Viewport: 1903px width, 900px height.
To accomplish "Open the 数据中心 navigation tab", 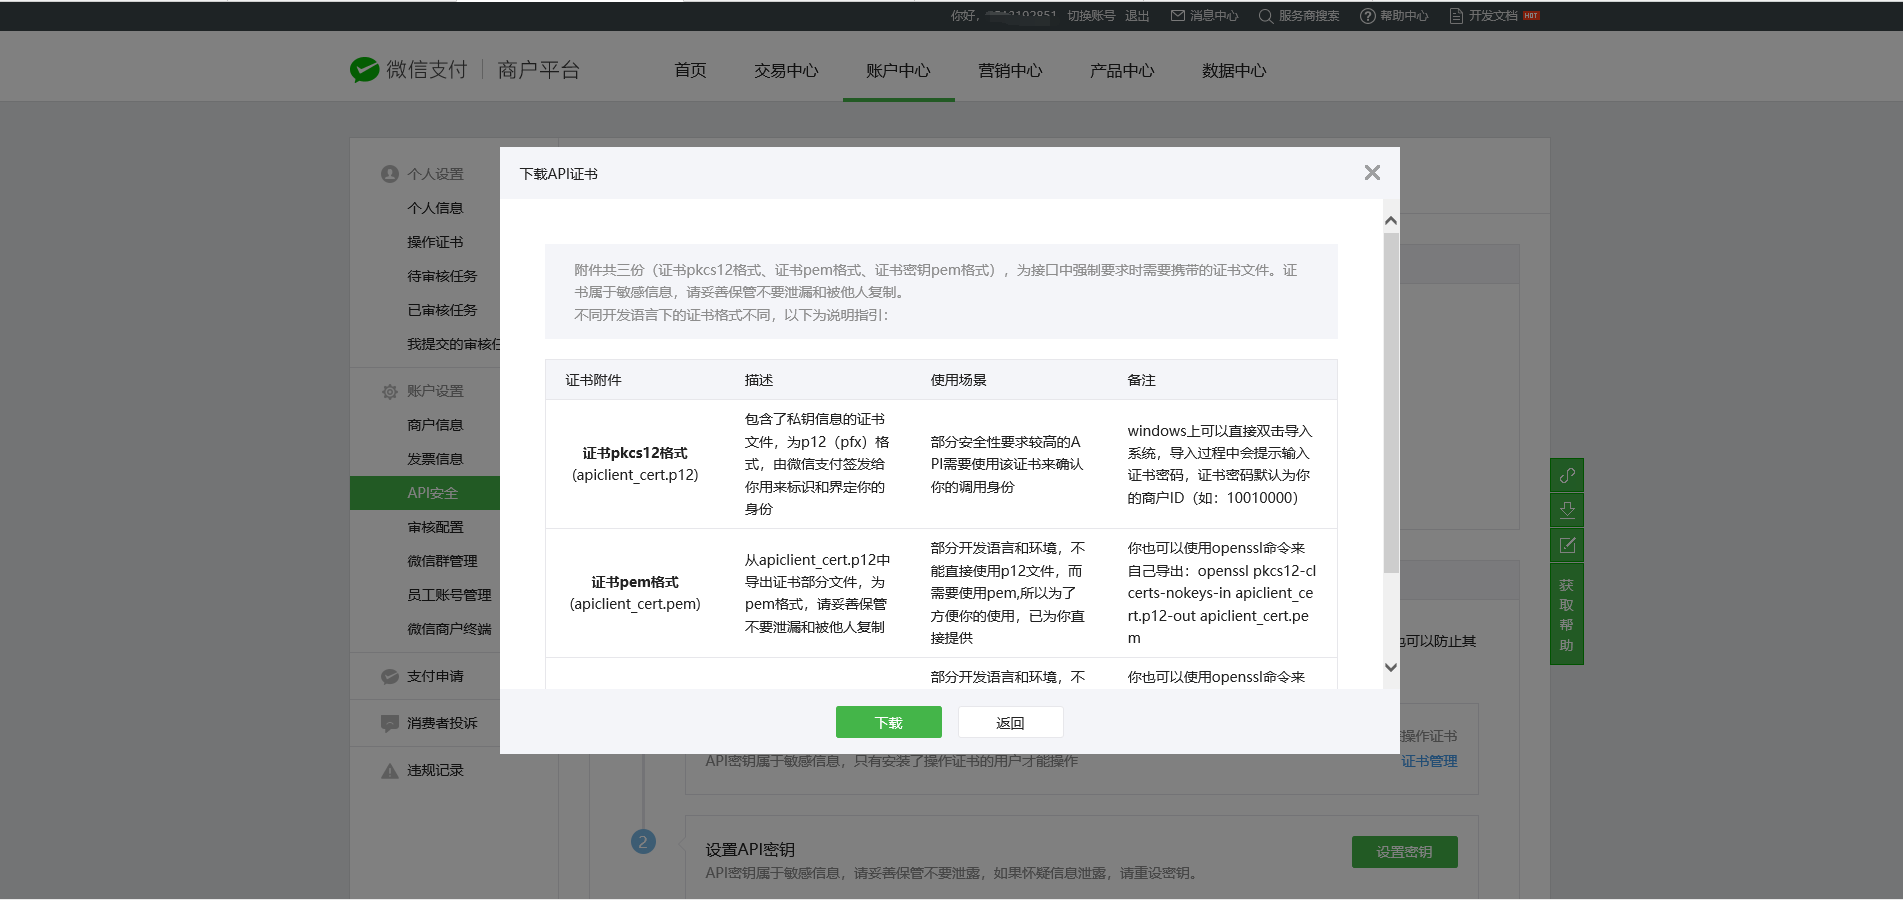I will pos(1234,71).
